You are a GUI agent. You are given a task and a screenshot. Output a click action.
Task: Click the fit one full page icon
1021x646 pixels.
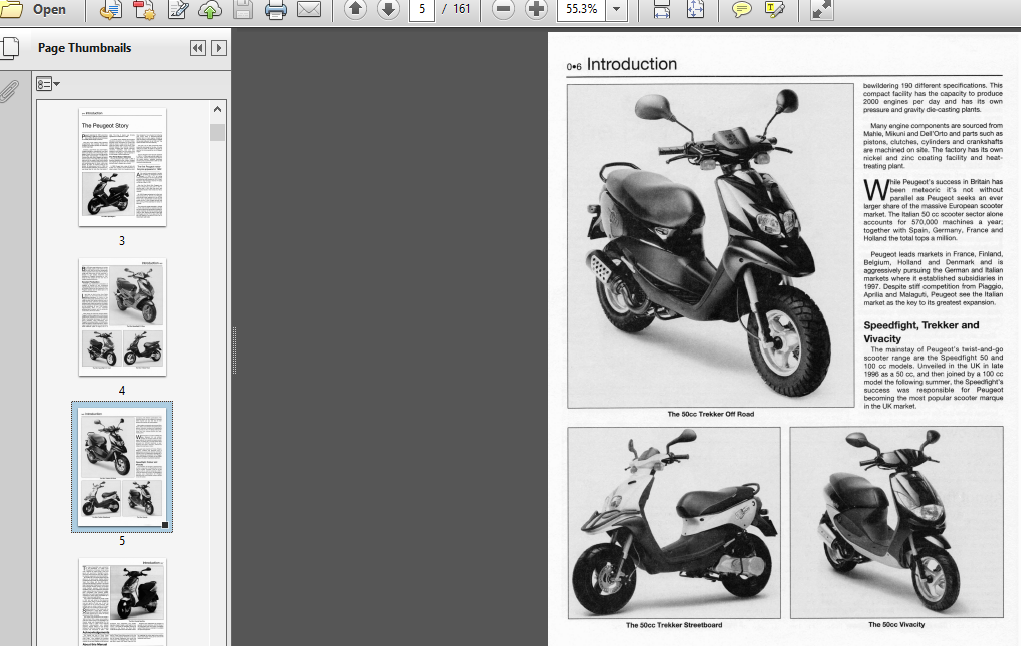(x=695, y=9)
